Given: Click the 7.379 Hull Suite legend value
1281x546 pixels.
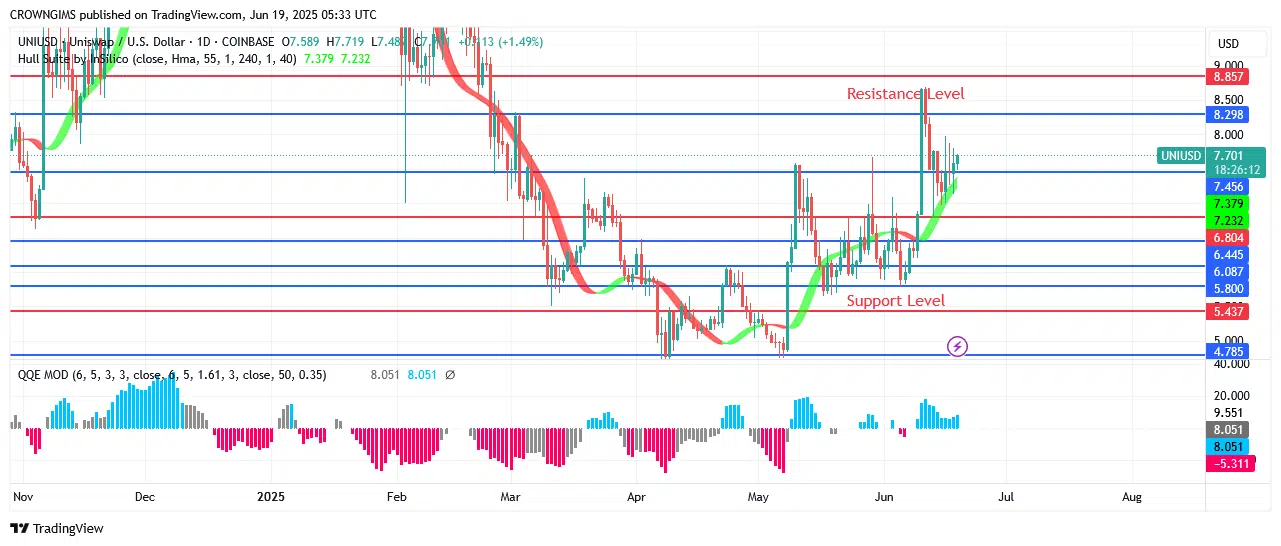Looking at the screenshot, I should pyautogui.click(x=319, y=59).
